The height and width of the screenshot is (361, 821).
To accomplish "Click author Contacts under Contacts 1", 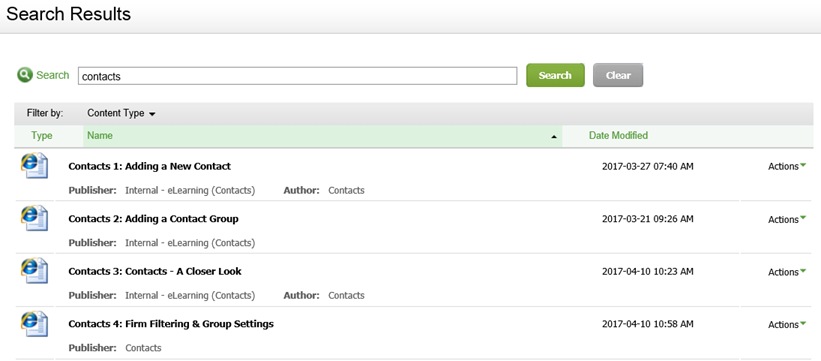I will (346, 191).
